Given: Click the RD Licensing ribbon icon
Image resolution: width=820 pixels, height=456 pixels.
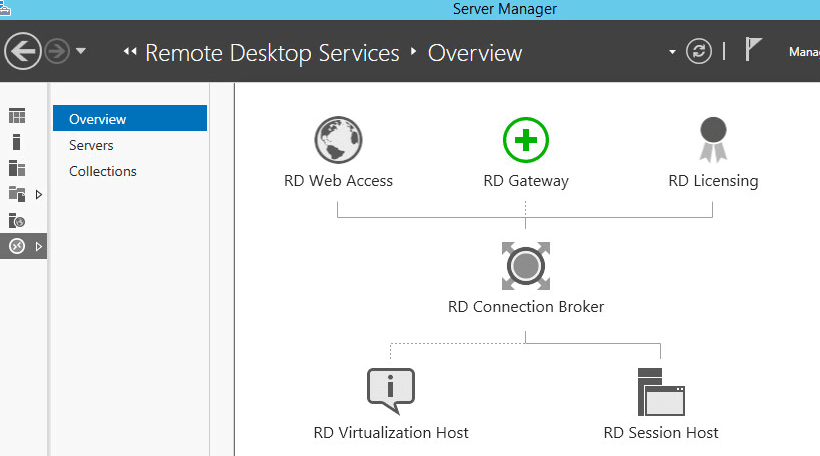Looking at the screenshot, I should (x=712, y=140).
